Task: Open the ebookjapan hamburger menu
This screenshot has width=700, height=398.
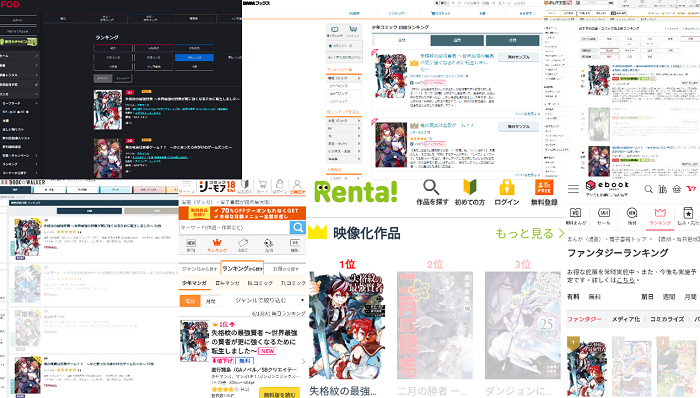Action: pos(573,189)
